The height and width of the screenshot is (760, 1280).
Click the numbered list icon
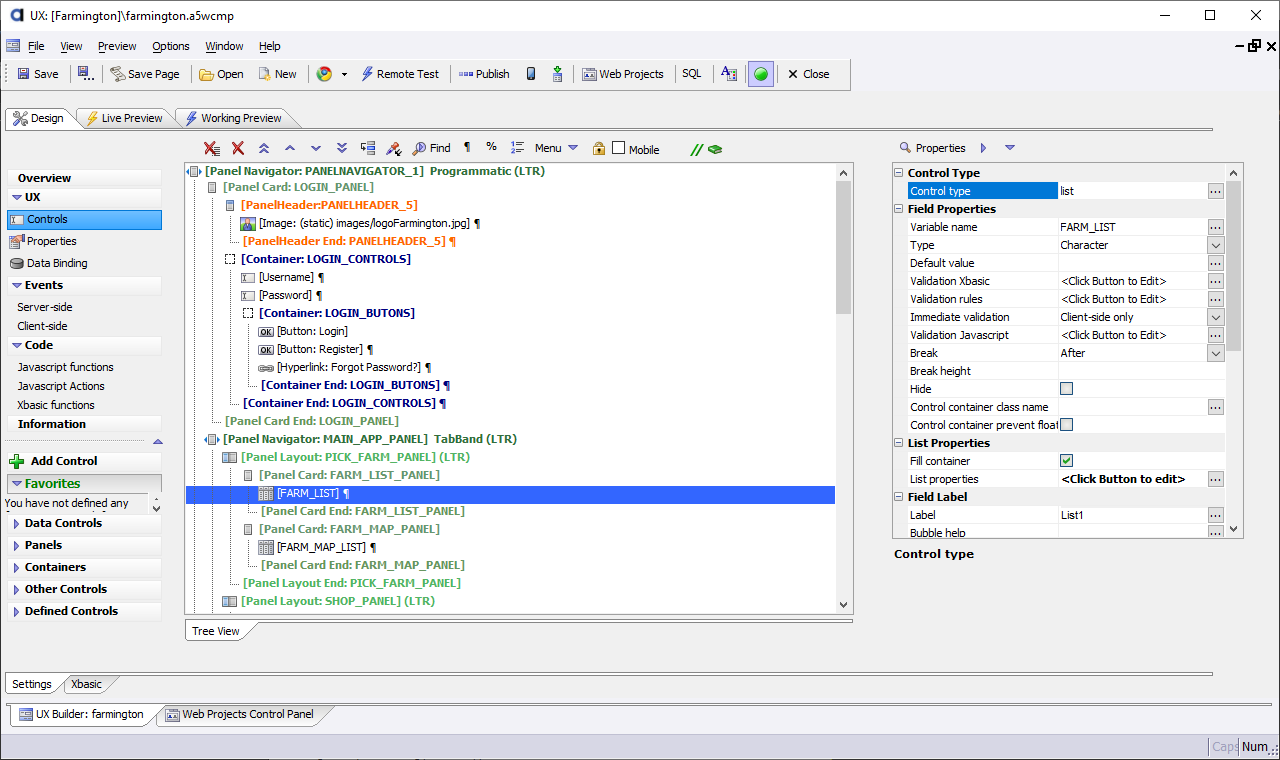pos(517,147)
